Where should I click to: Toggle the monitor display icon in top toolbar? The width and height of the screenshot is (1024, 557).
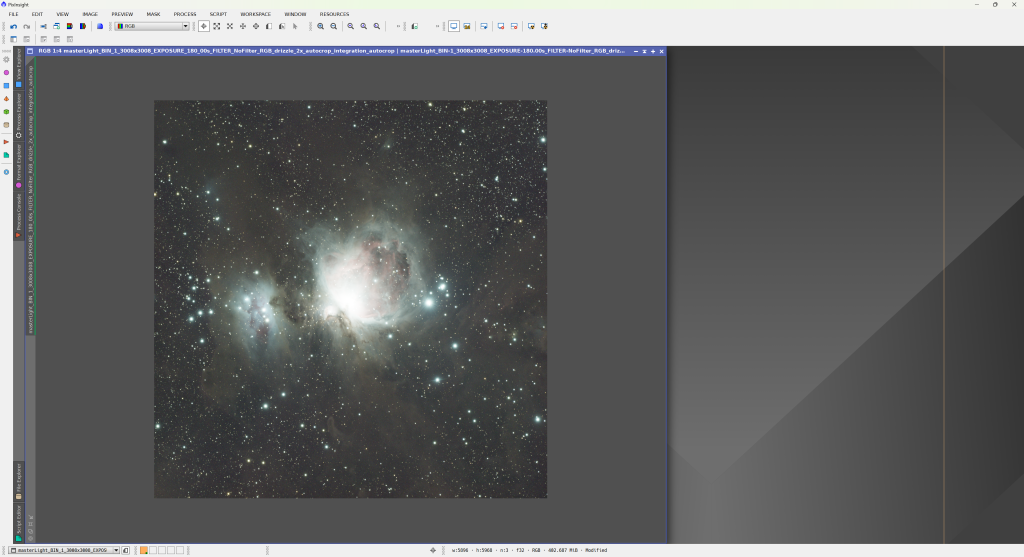[454, 26]
